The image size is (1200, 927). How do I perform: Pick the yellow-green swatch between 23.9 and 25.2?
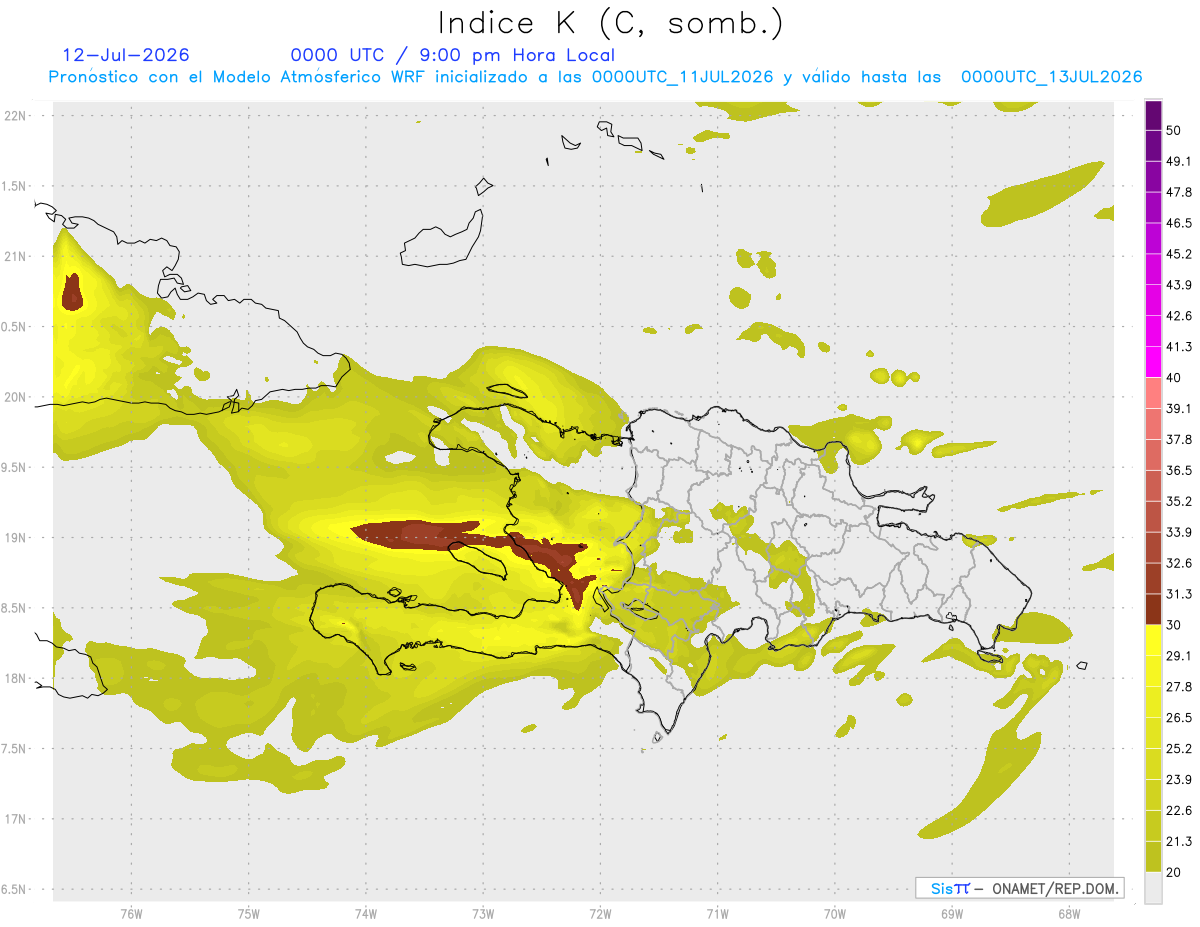point(1154,764)
